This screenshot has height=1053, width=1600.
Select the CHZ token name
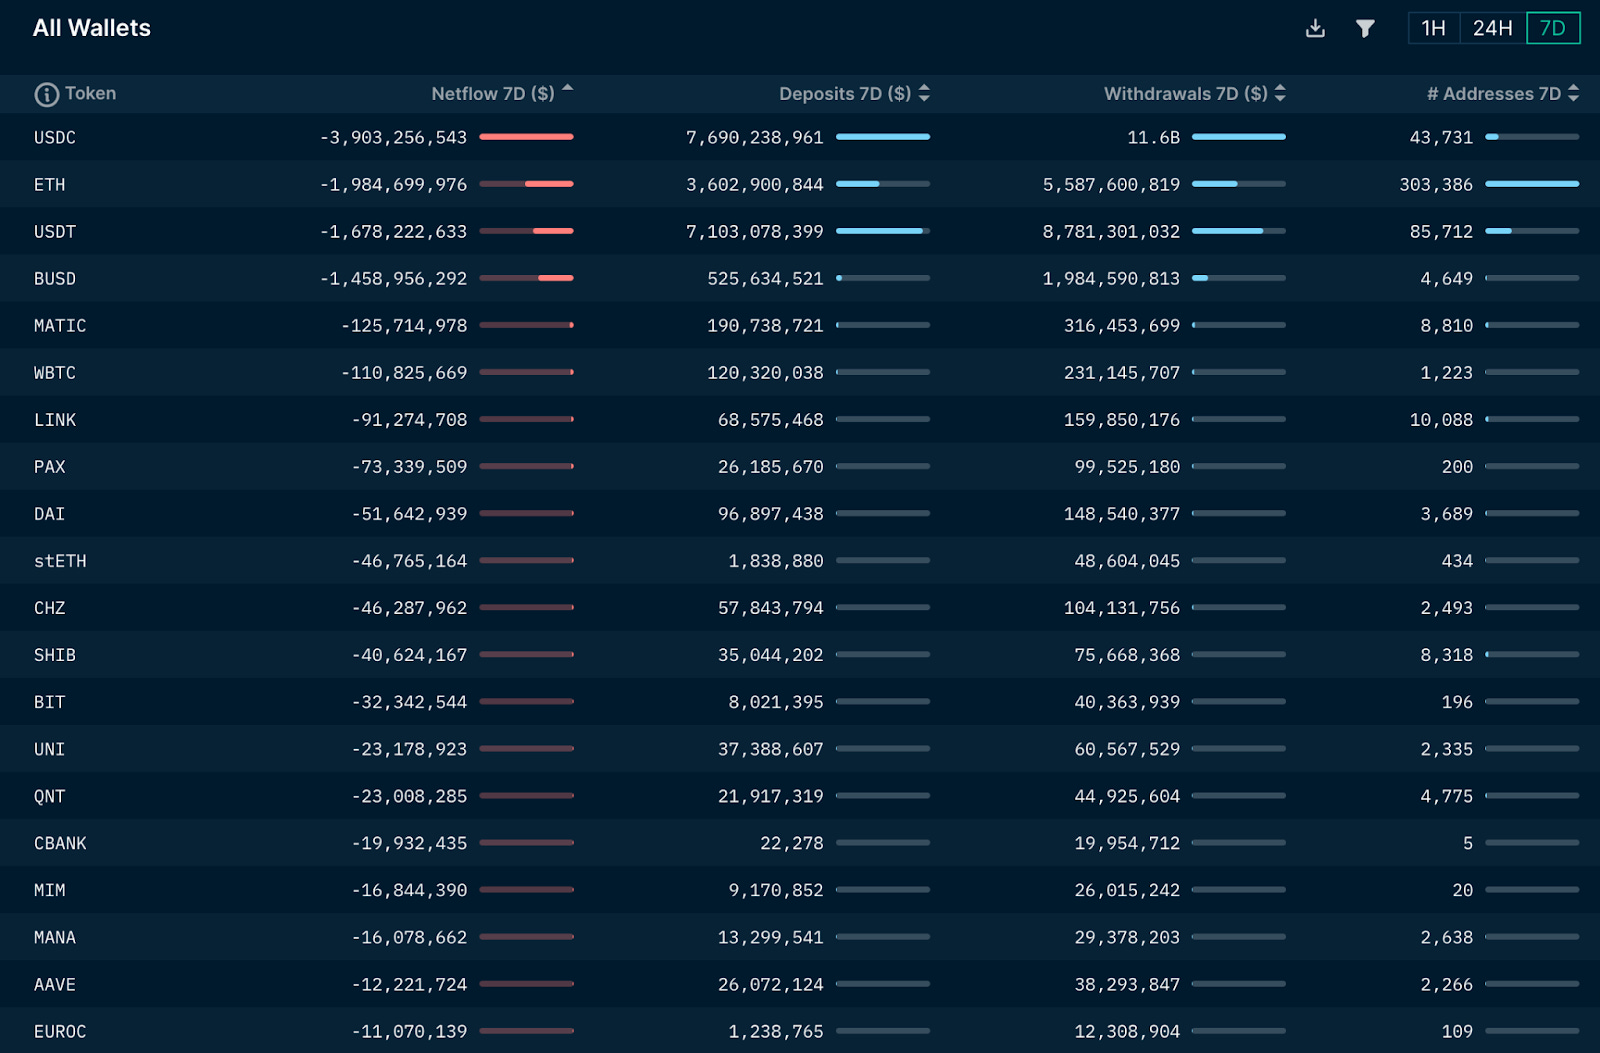49,607
